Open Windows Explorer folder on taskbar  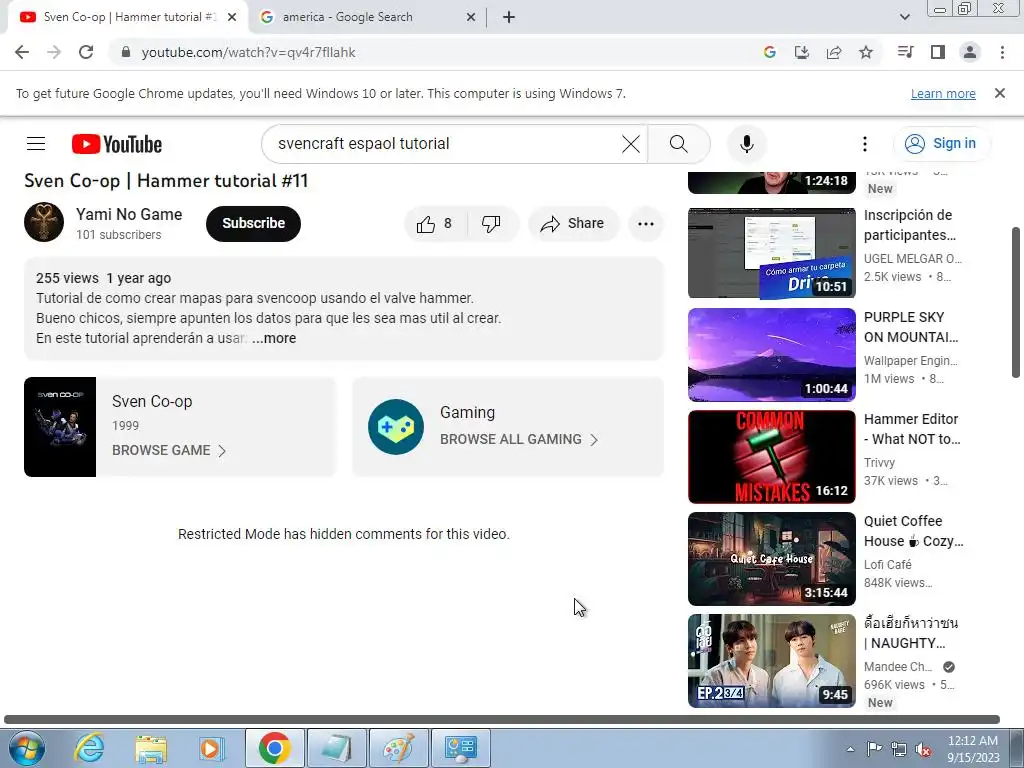point(150,748)
